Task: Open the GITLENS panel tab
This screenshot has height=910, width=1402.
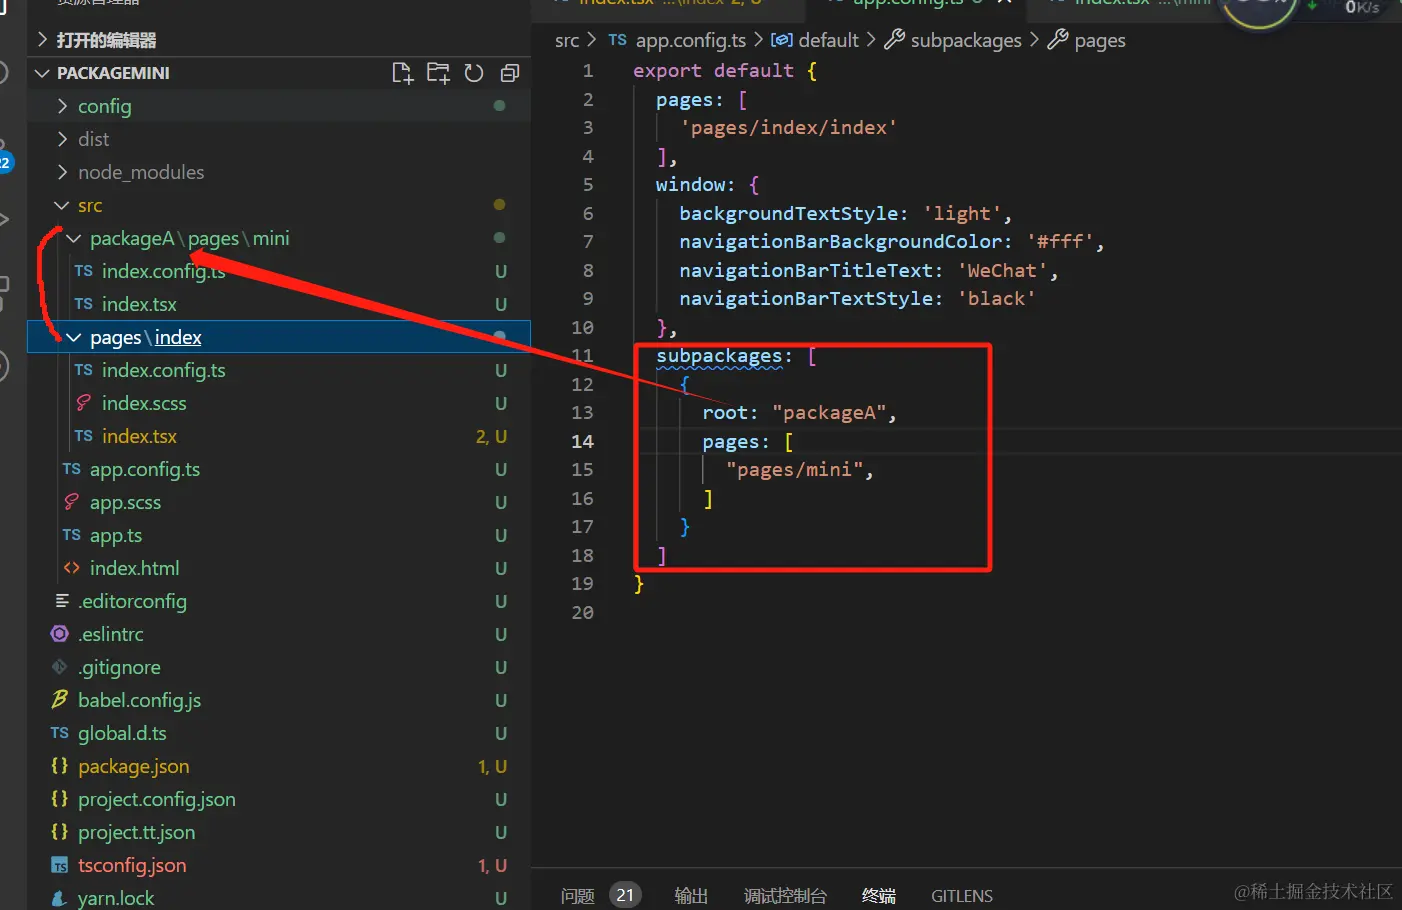Action: click(x=962, y=896)
